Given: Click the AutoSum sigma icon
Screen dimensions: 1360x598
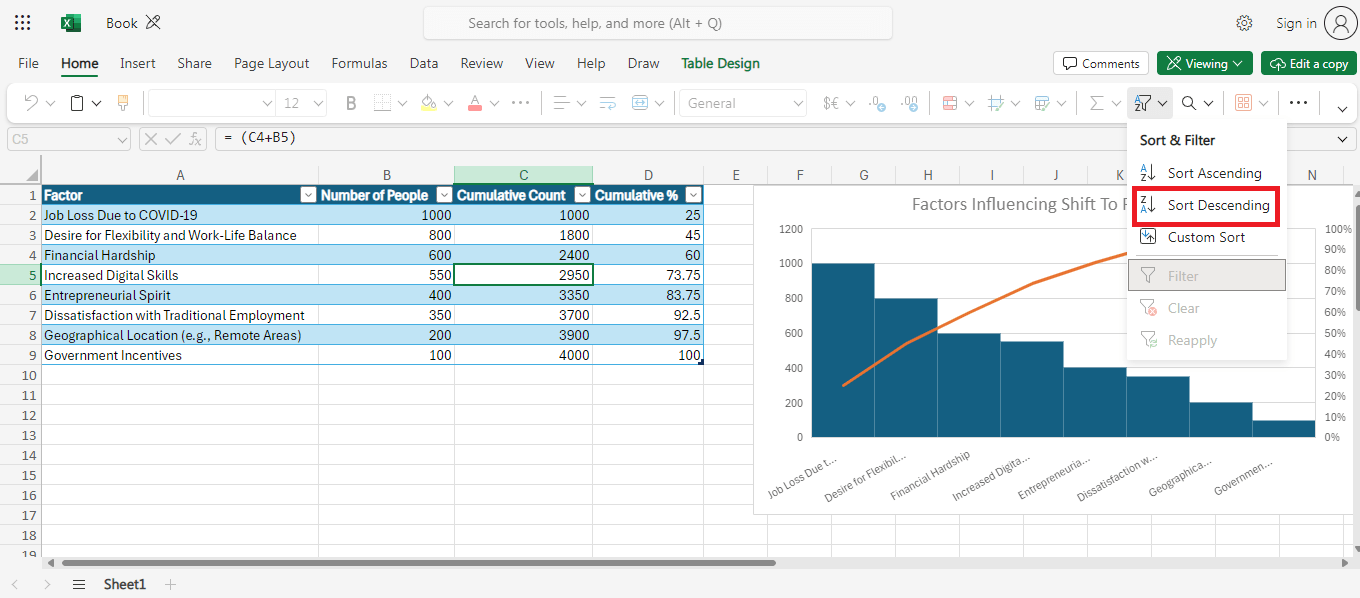Looking at the screenshot, I should pos(1096,103).
